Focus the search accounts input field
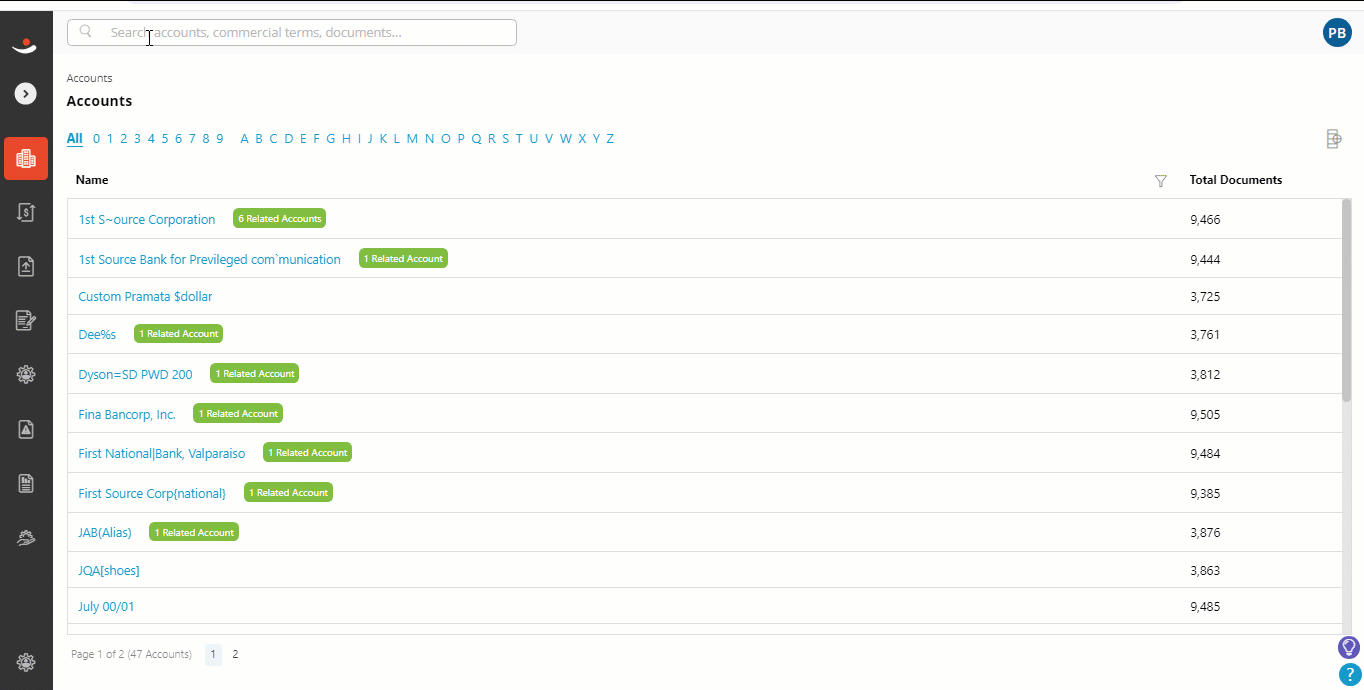 click(292, 32)
